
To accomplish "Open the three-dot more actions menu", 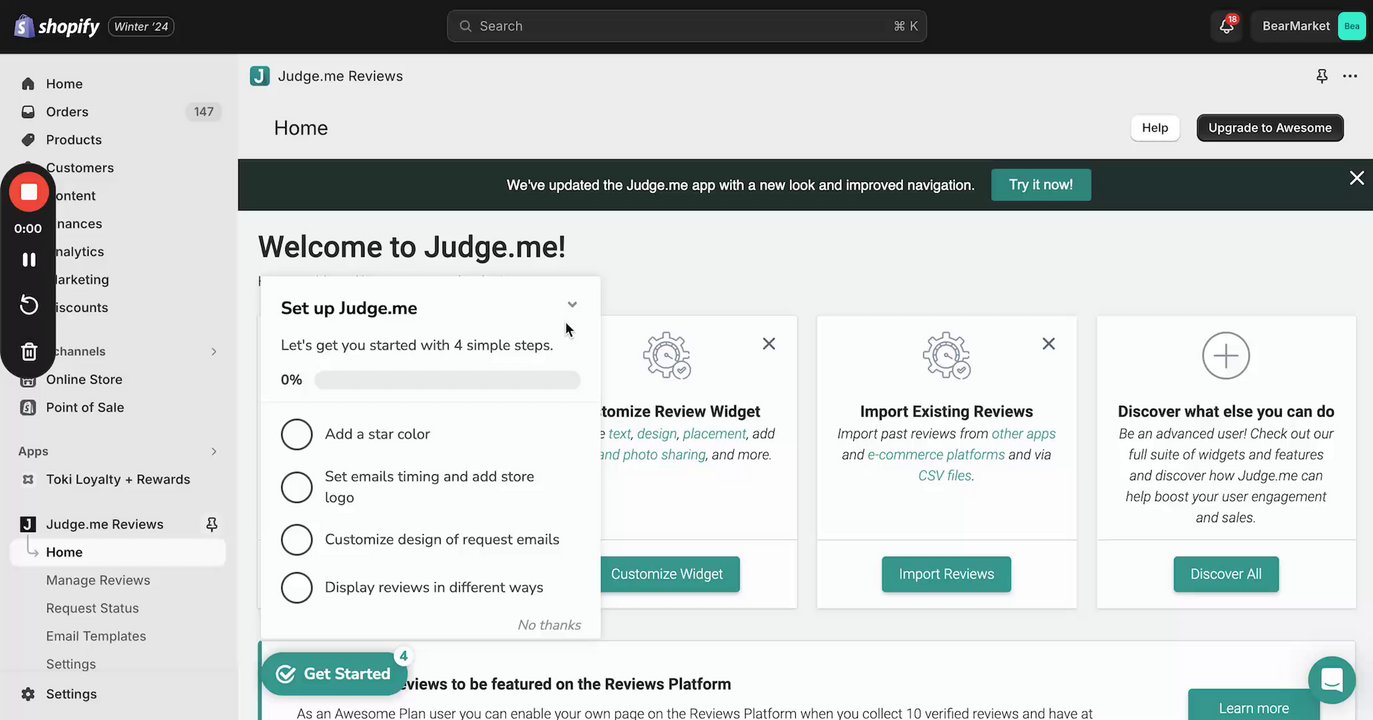I will [1350, 76].
